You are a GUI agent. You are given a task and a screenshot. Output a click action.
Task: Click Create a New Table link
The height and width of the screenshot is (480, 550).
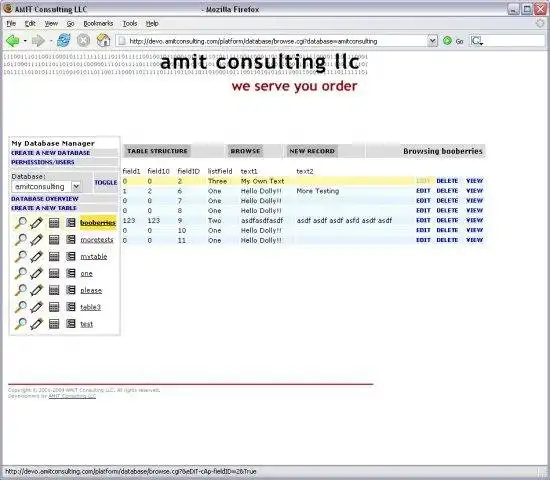coord(44,208)
